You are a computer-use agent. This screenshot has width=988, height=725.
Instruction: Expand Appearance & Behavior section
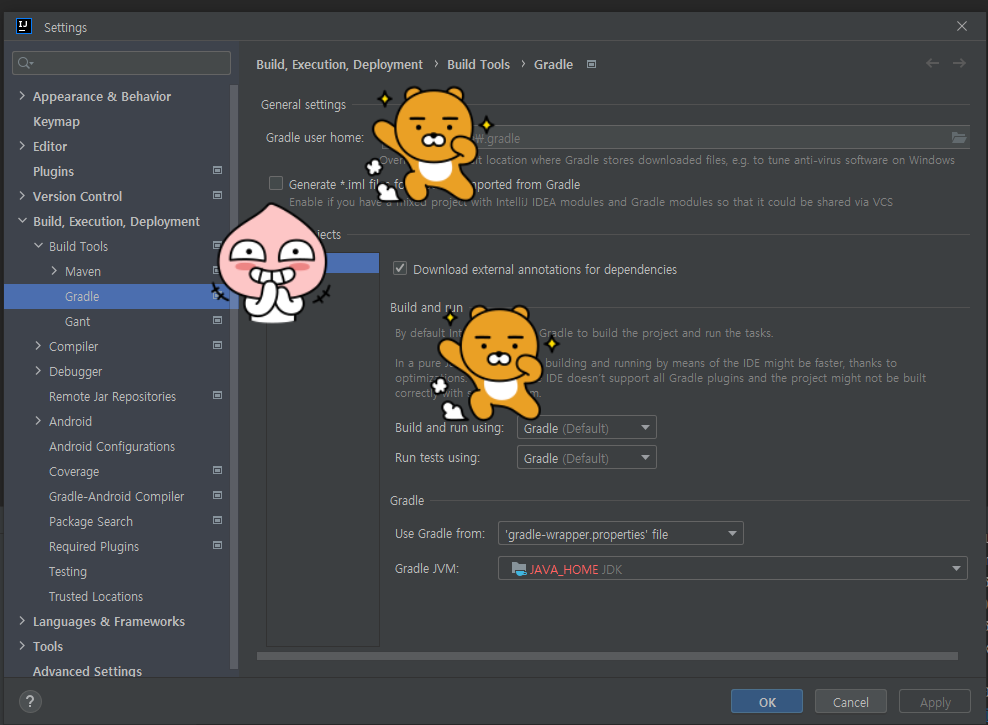[x=22, y=96]
